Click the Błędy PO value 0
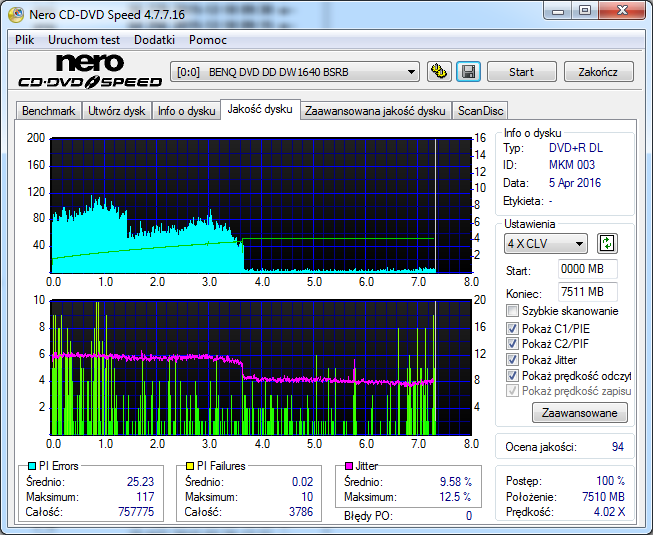The width and height of the screenshot is (653, 535). (x=469, y=516)
